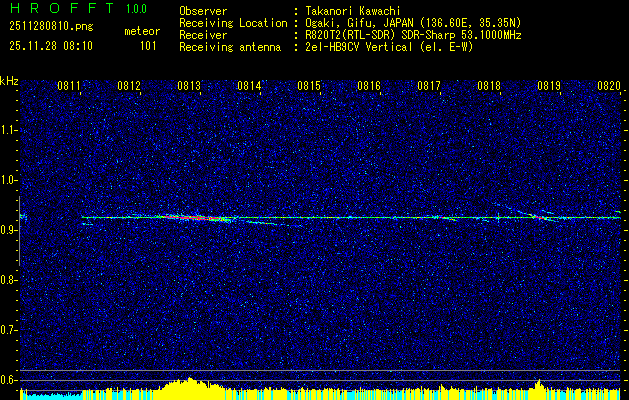Click the 0819 time axis marker

[x=549, y=86]
